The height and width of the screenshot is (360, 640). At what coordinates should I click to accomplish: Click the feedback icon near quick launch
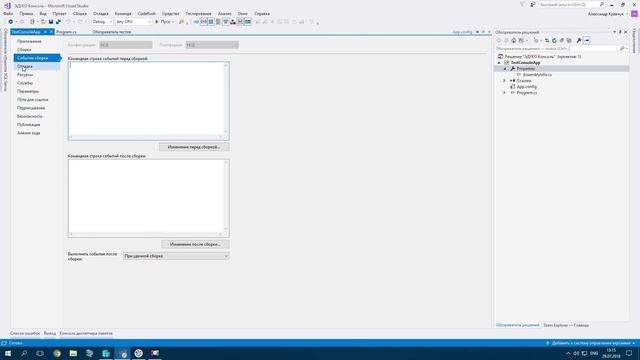pyautogui.click(x=533, y=4)
